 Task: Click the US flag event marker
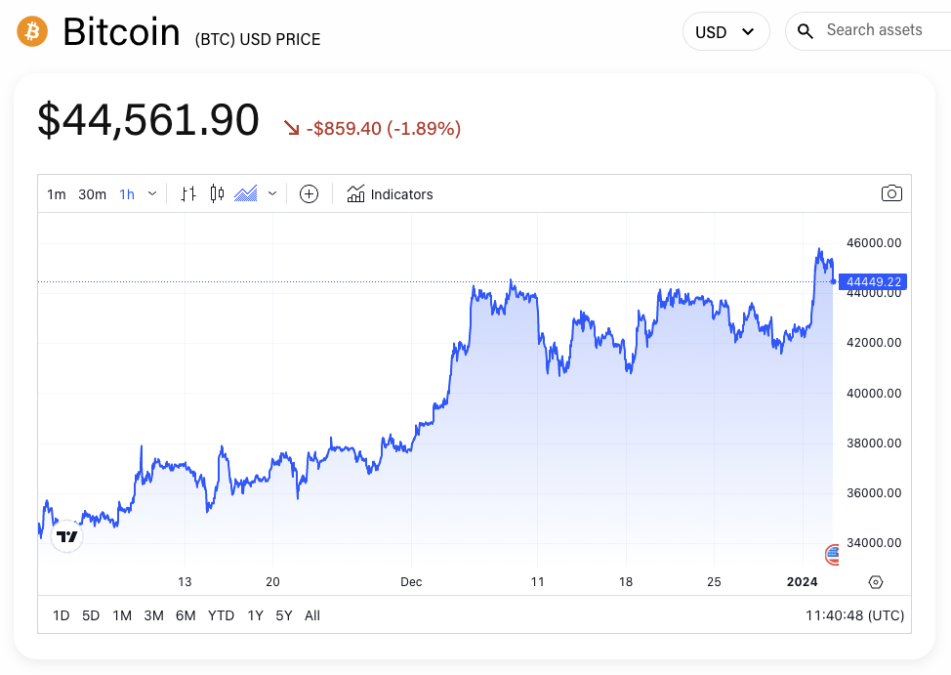[x=832, y=553]
